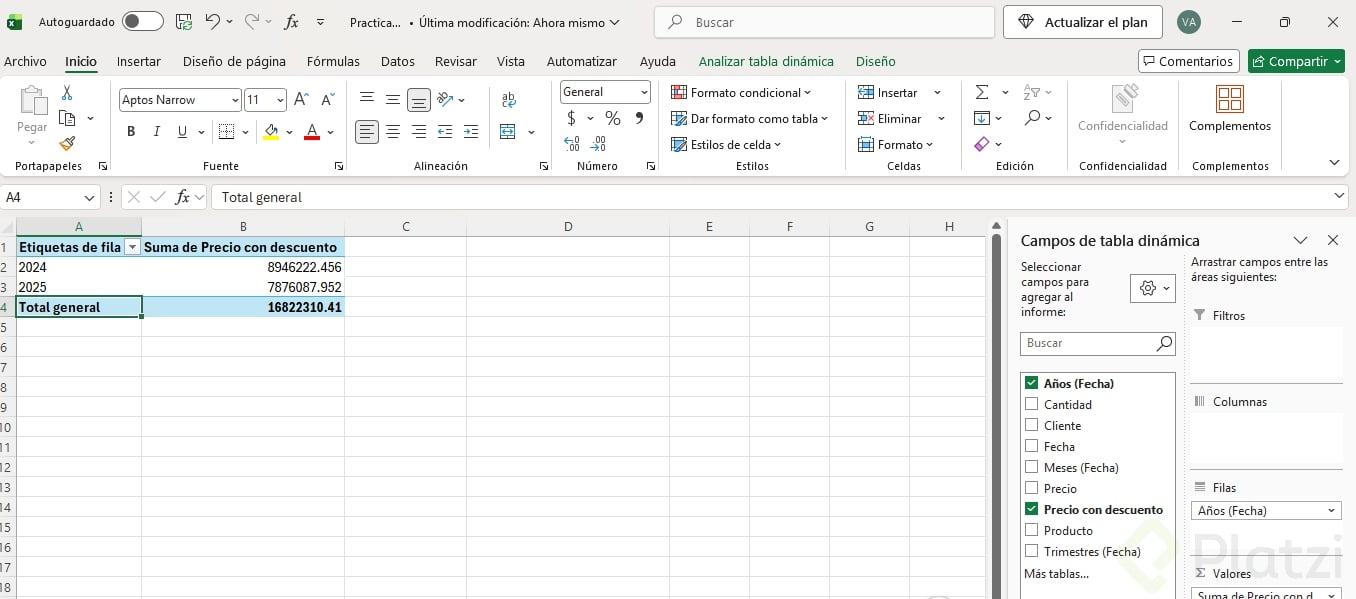Apply Italic formatting
Screen dimensions: 1356x599
click(x=156, y=132)
